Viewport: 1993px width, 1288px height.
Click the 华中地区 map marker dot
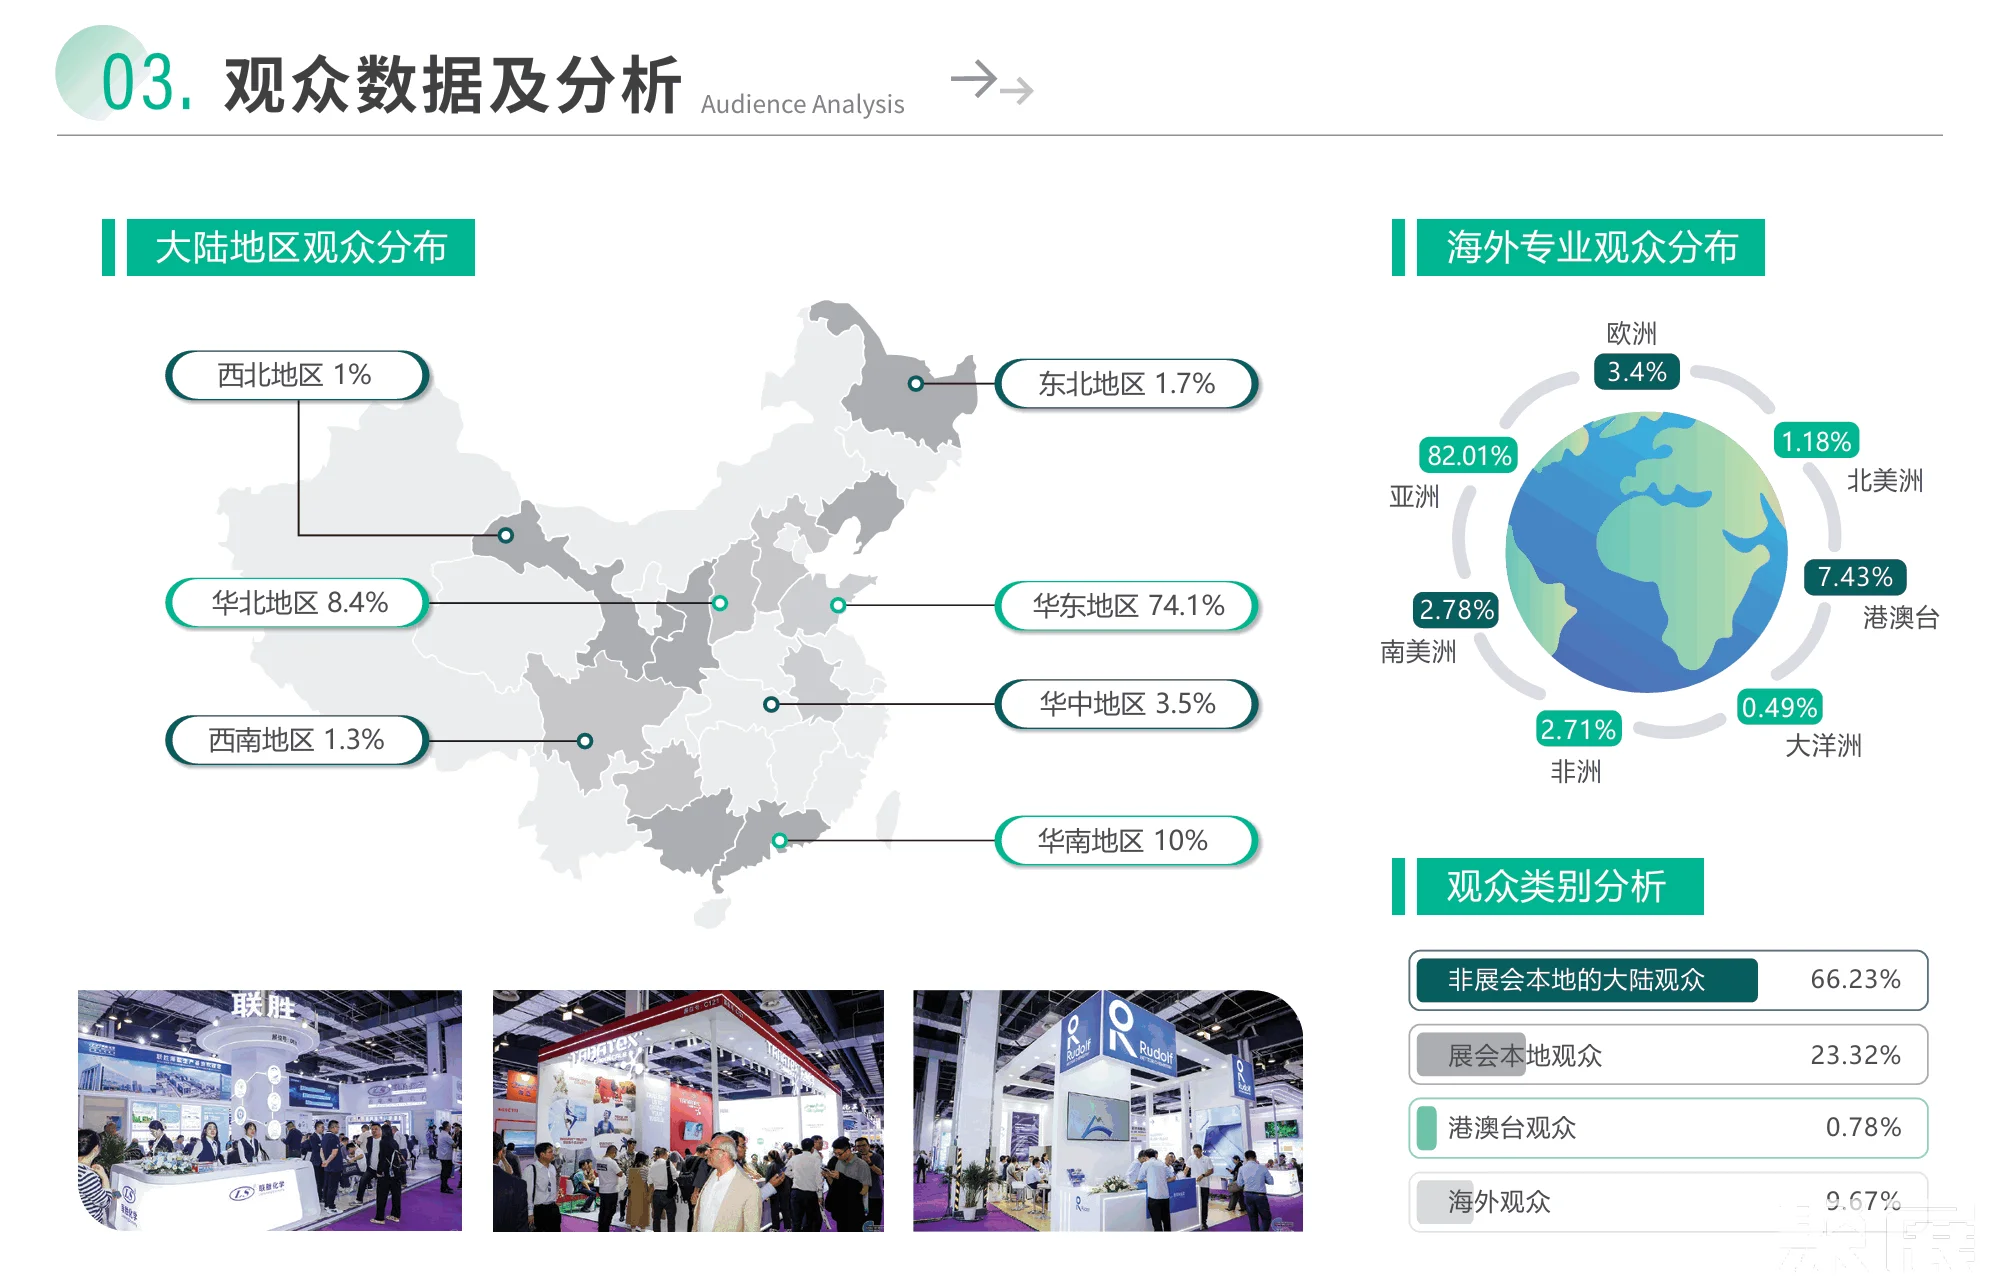(770, 705)
